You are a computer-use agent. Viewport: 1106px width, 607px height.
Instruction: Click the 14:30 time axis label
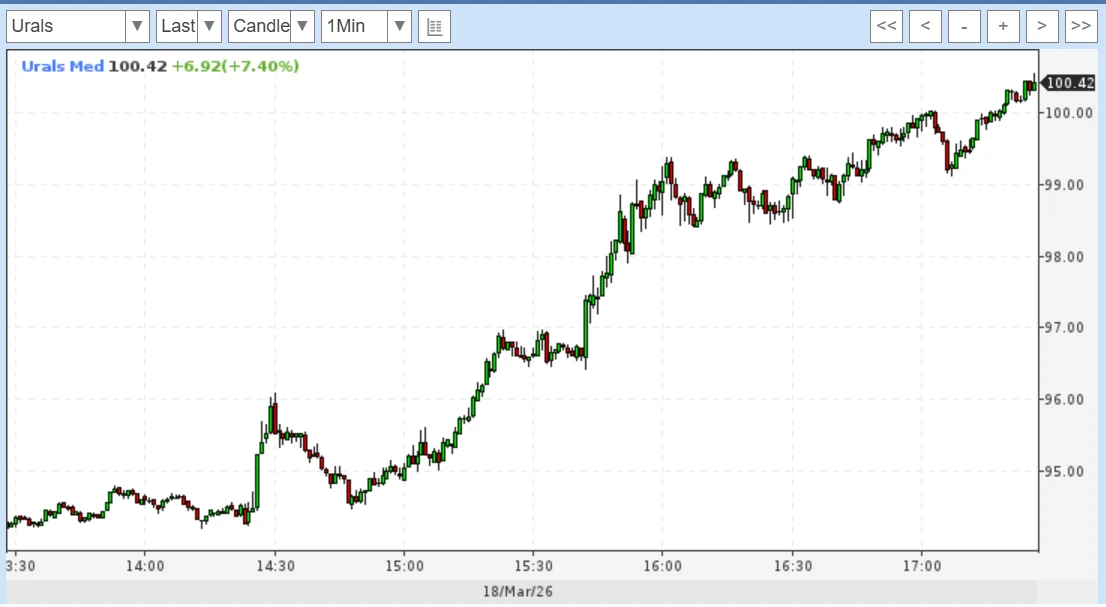tap(274, 566)
